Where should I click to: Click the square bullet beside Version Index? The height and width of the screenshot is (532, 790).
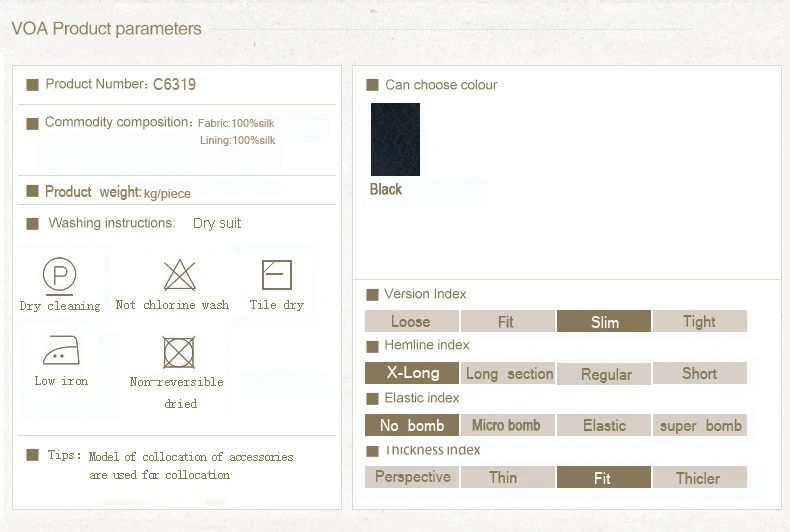click(372, 295)
